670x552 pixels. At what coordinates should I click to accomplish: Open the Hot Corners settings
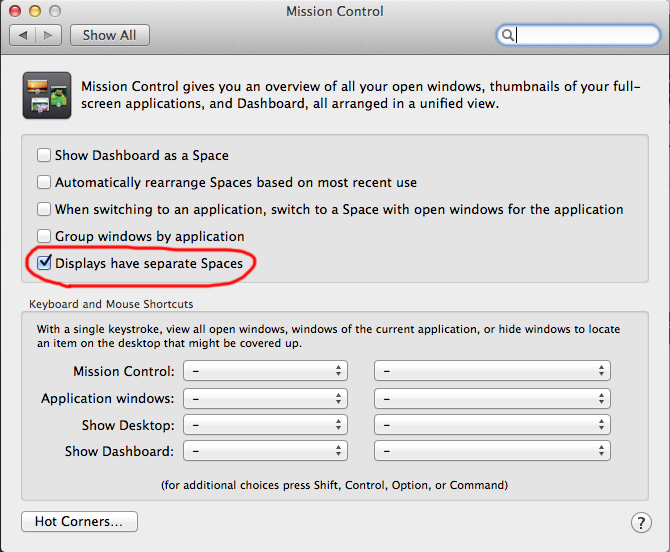pyautogui.click(x=79, y=521)
